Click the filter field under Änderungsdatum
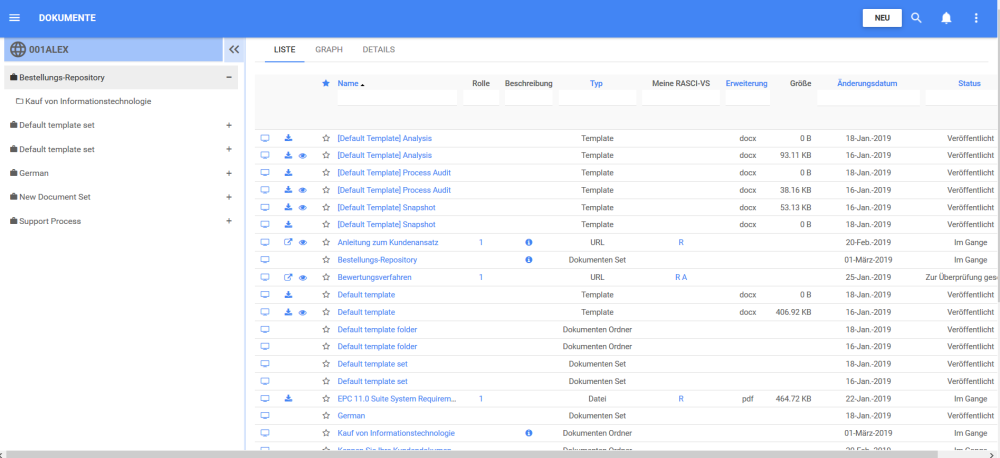The width and height of the screenshot is (1000, 458). [869, 98]
